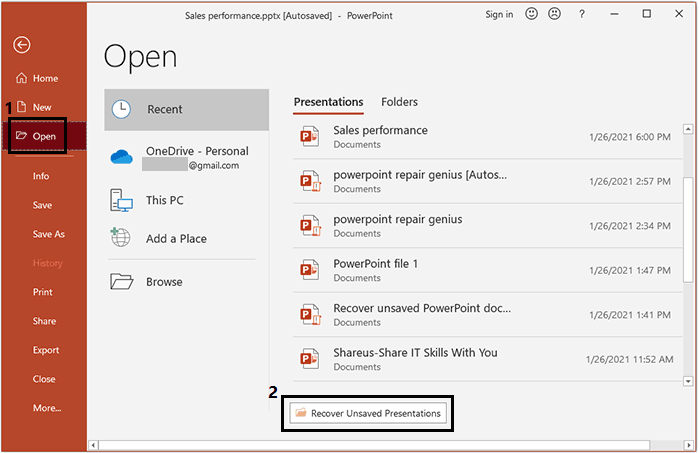
Task: Click the horizontal scrollbar right arrow
Action: (689, 445)
